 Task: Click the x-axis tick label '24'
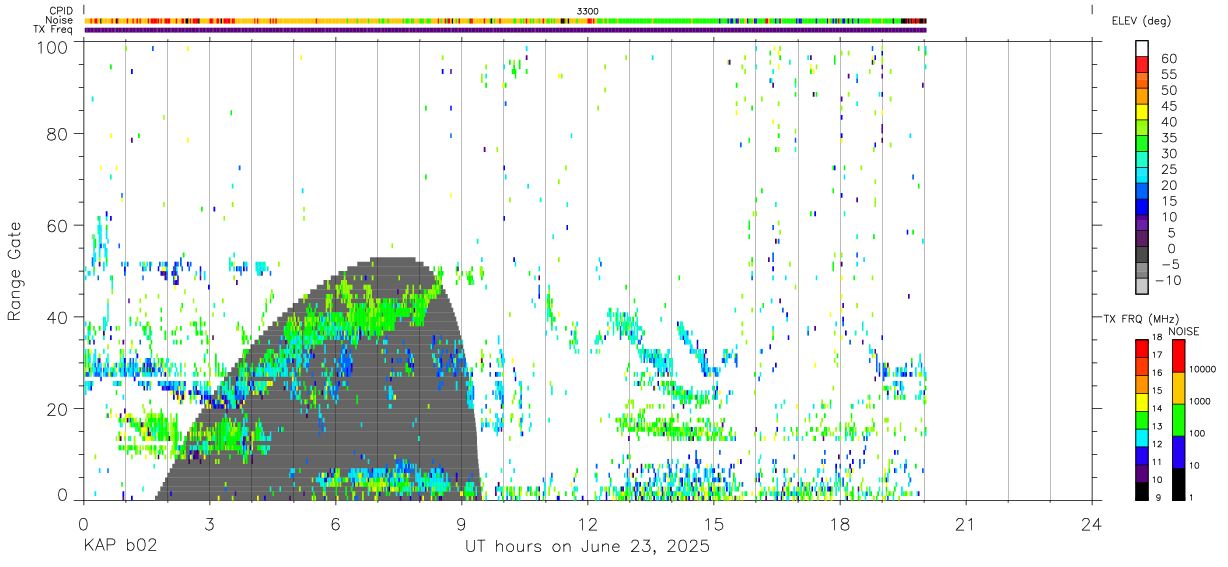point(1092,523)
